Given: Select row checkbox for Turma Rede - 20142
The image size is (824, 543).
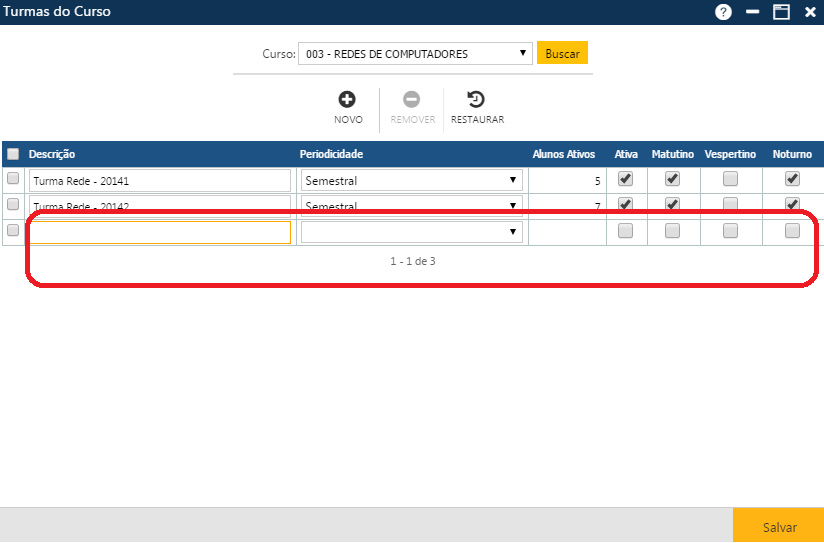Looking at the screenshot, I should (x=13, y=204).
